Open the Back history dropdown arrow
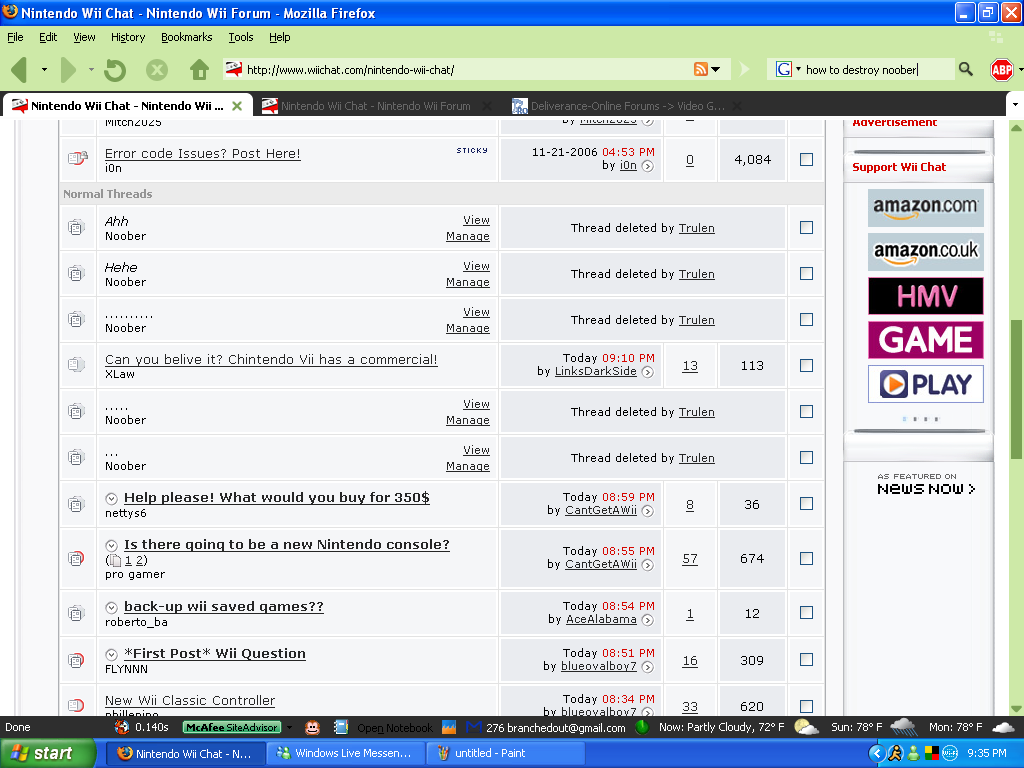This screenshot has height=768, width=1024. tap(44, 69)
